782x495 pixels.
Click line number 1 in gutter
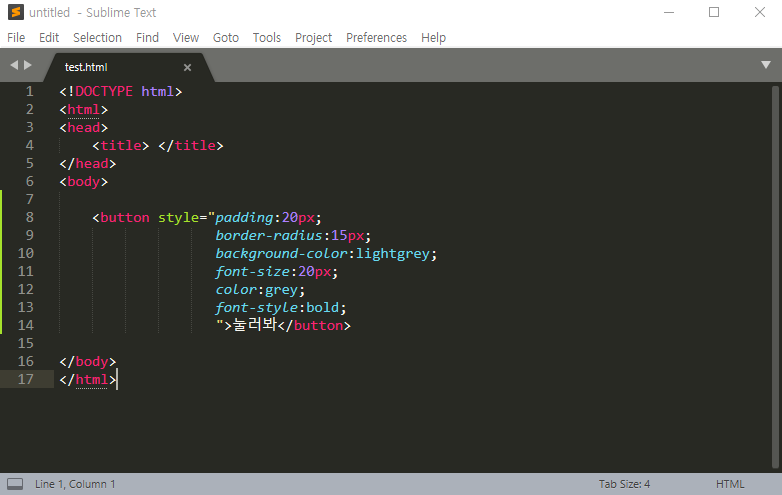tap(29, 91)
